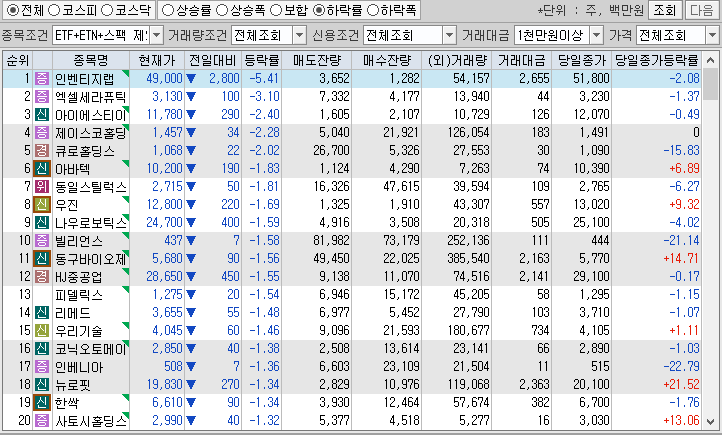Click the green corner marker on 아바텍
Screen dimensions: 722x435
click(x=126, y=163)
